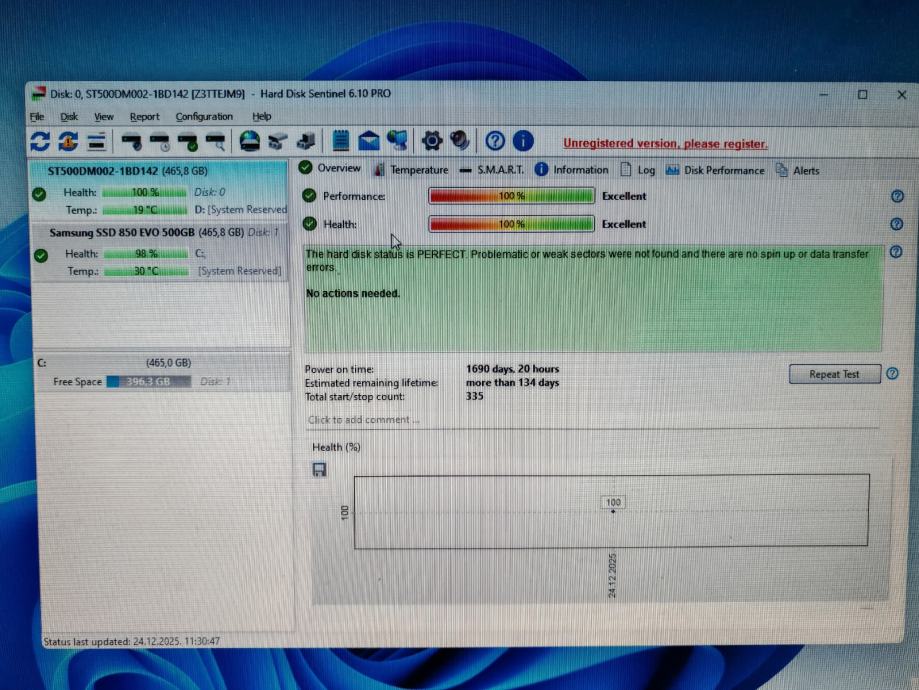Click the disk icon with clock overlay
This screenshot has height=690, width=919.
[x=160, y=141]
